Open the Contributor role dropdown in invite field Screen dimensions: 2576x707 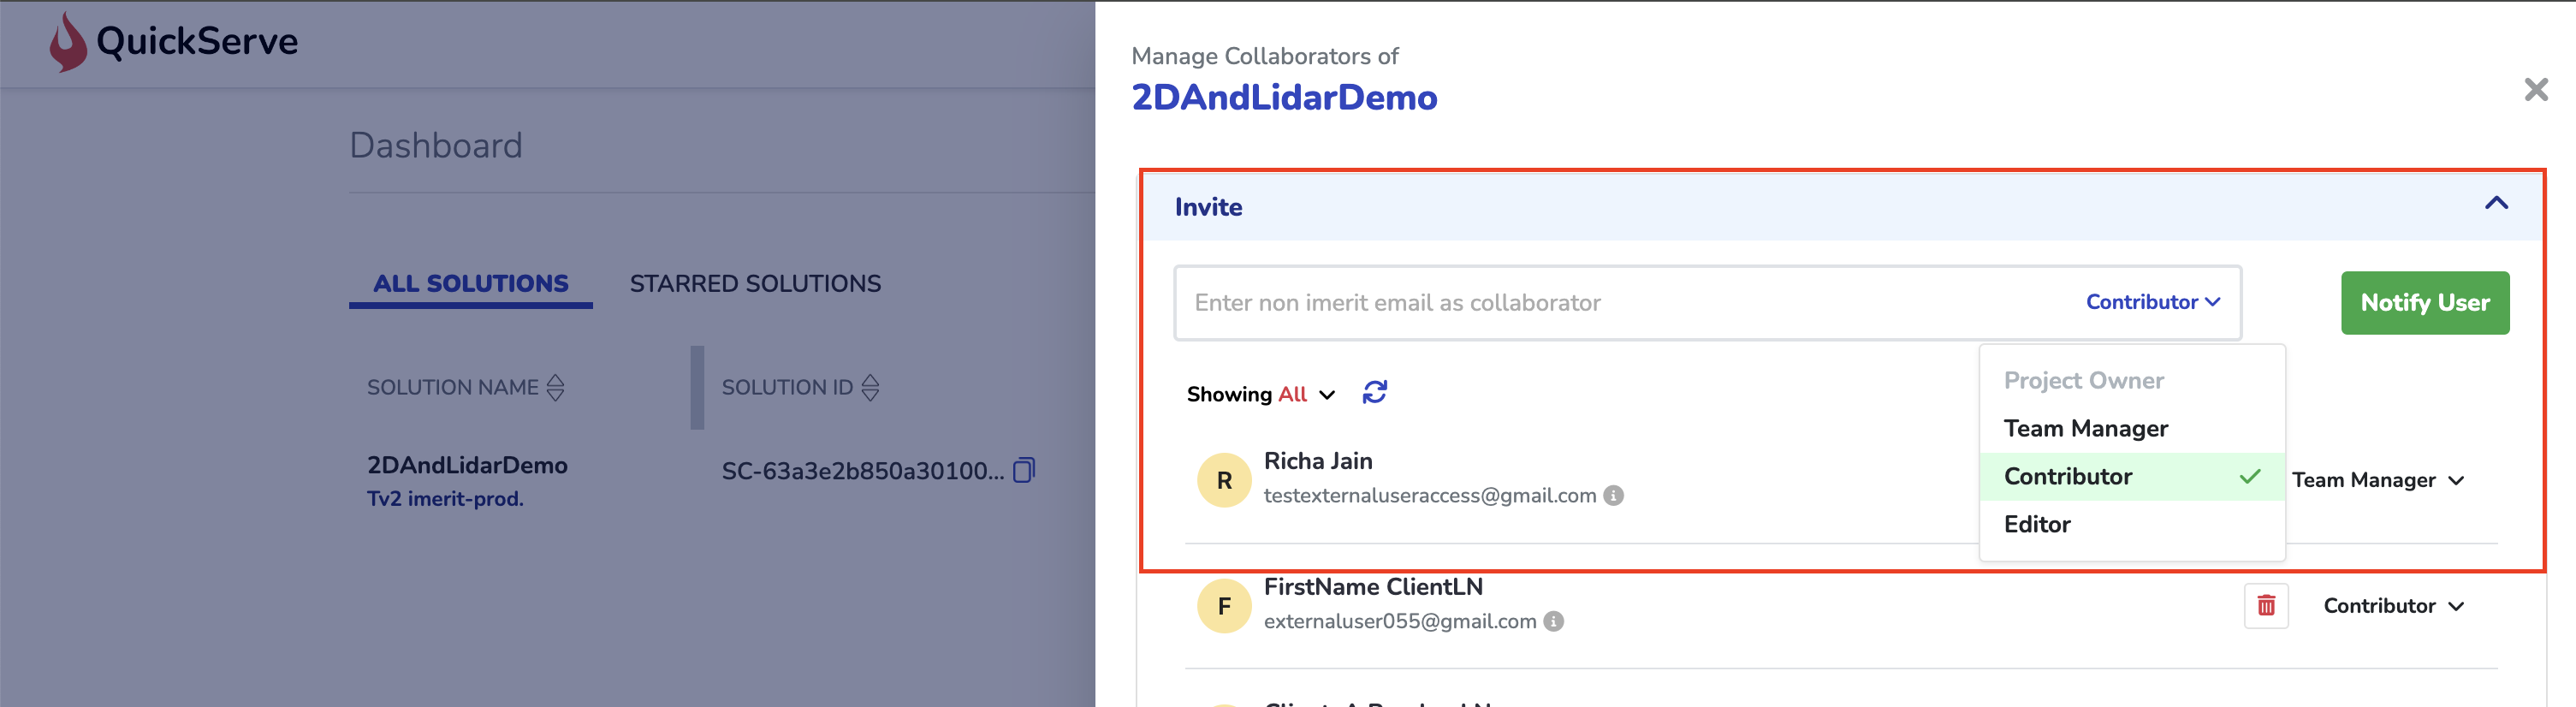click(x=2152, y=302)
